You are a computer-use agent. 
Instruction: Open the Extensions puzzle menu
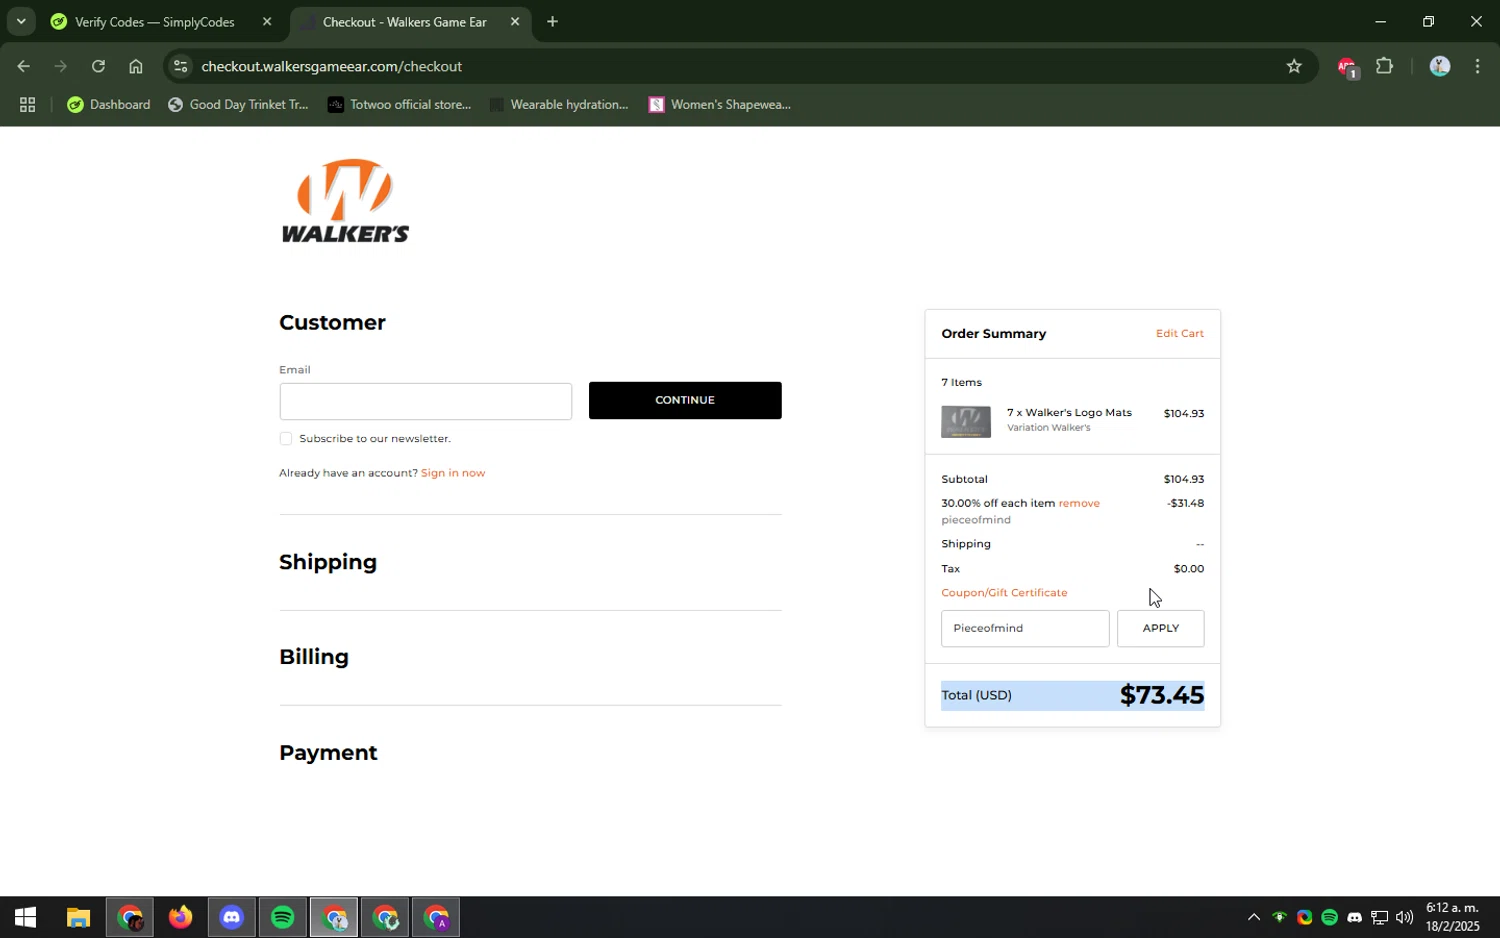click(1385, 67)
